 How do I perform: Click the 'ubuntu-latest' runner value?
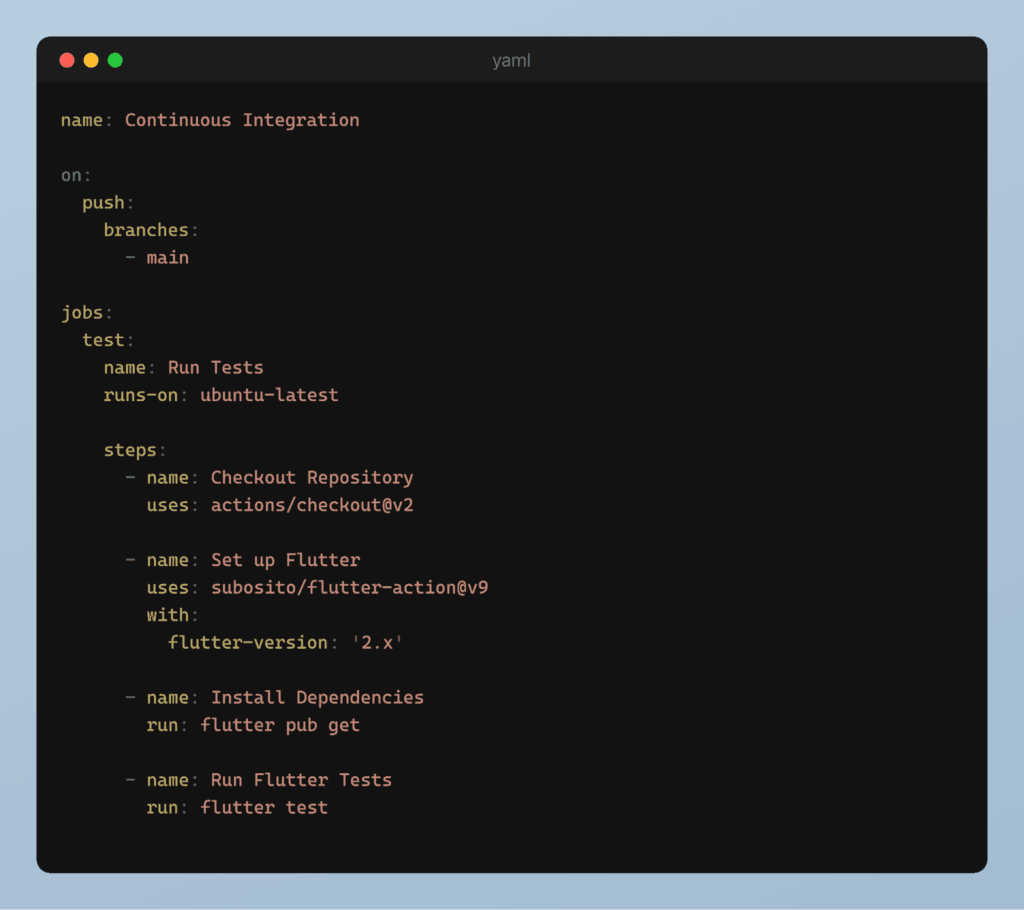tap(269, 395)
